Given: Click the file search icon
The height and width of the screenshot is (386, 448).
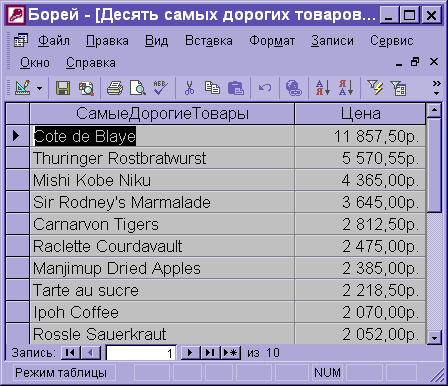Looking at the screenshot, I should point(86,88).
